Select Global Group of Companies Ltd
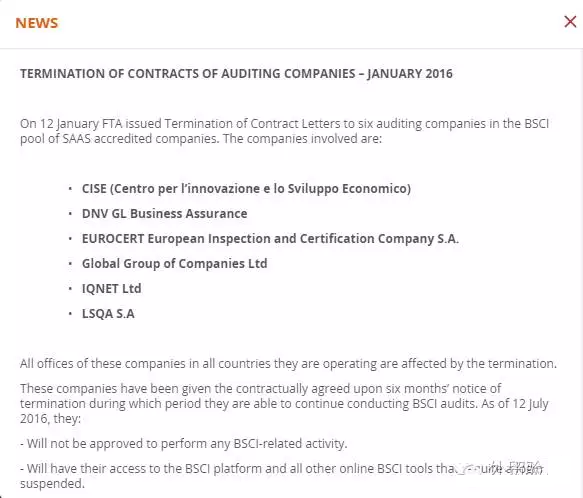 point(174,263)
